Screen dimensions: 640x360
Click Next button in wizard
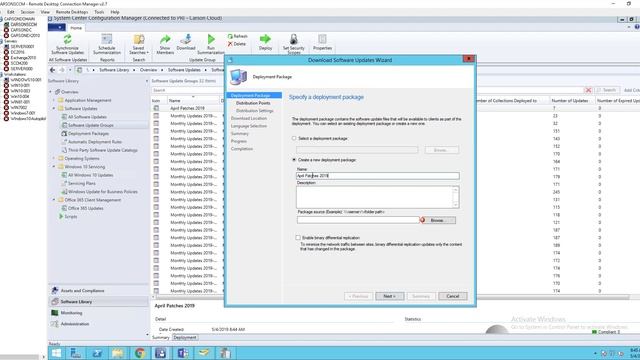point(390,296)
